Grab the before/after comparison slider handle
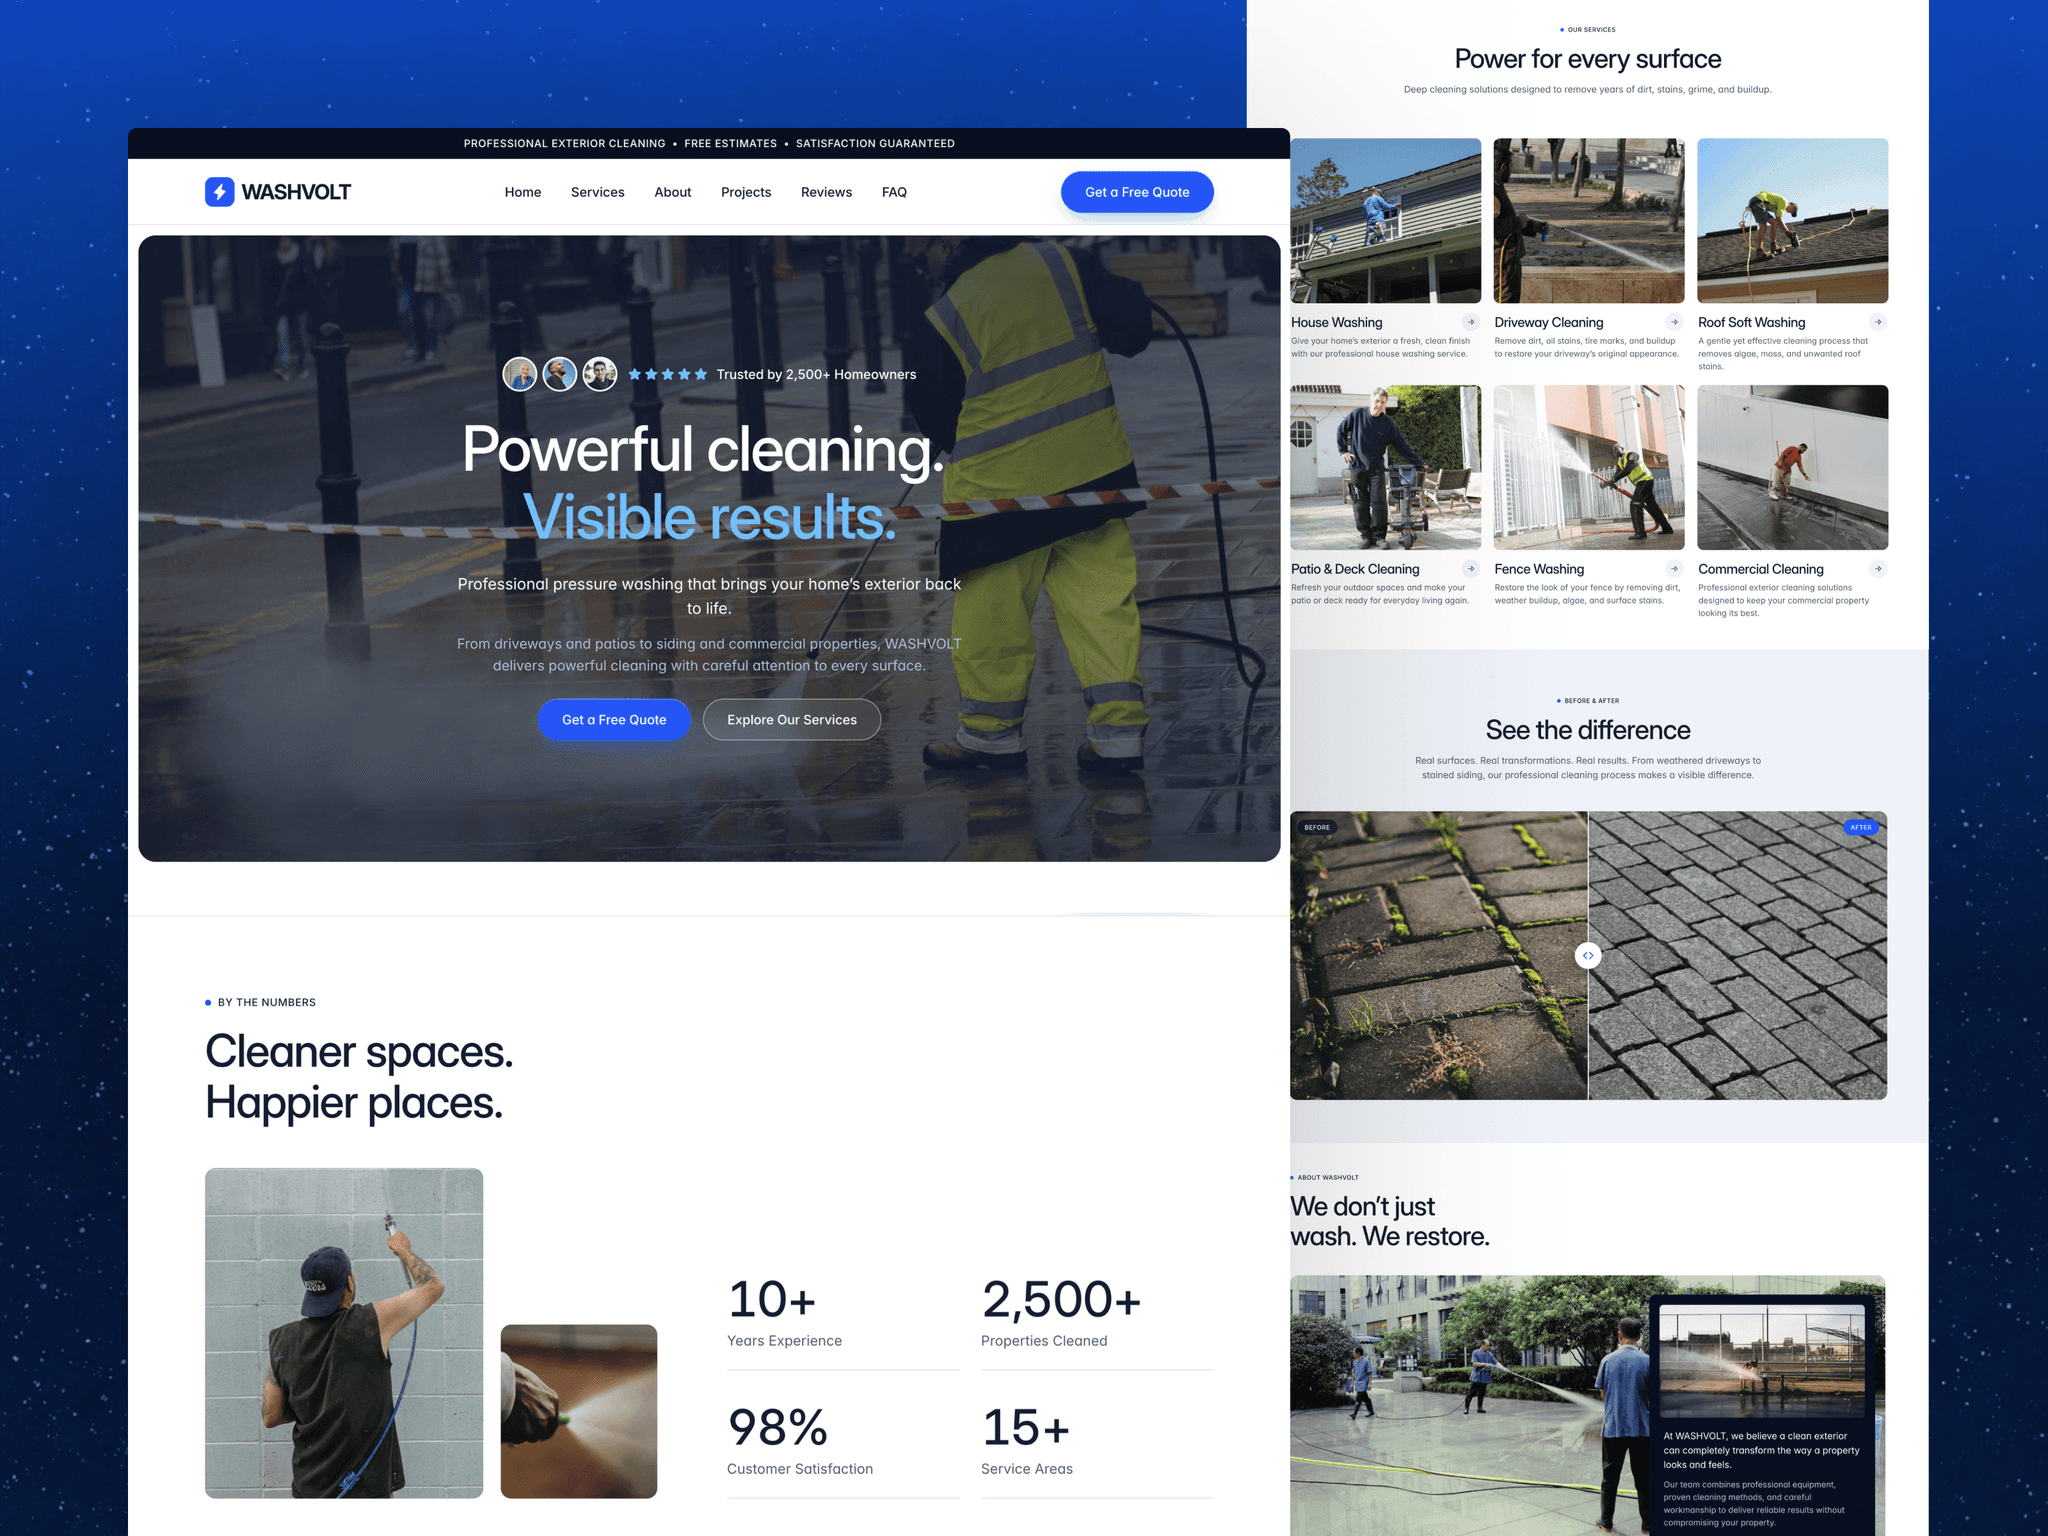 [1588, 956]
